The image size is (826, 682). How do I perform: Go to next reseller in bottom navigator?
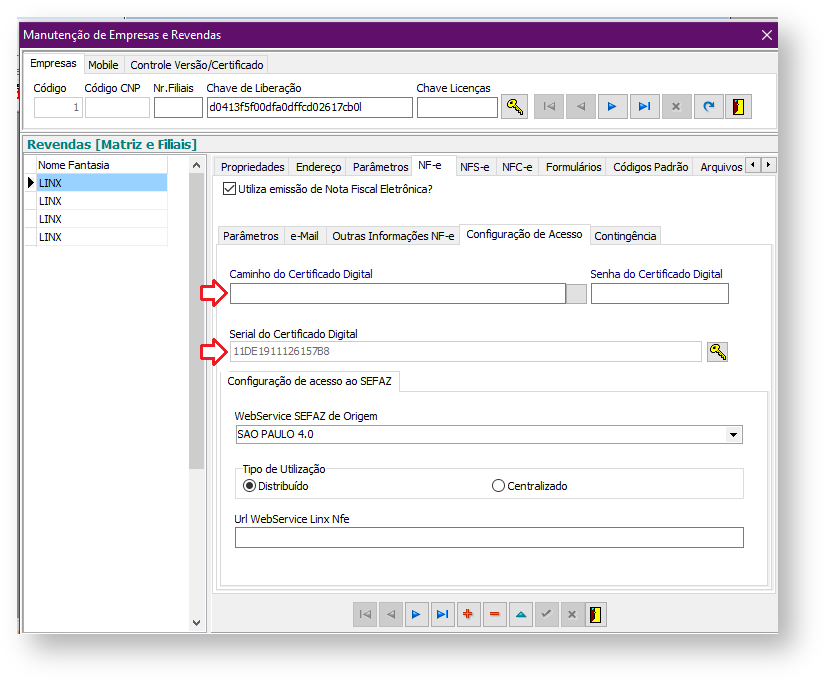point(417,615)
